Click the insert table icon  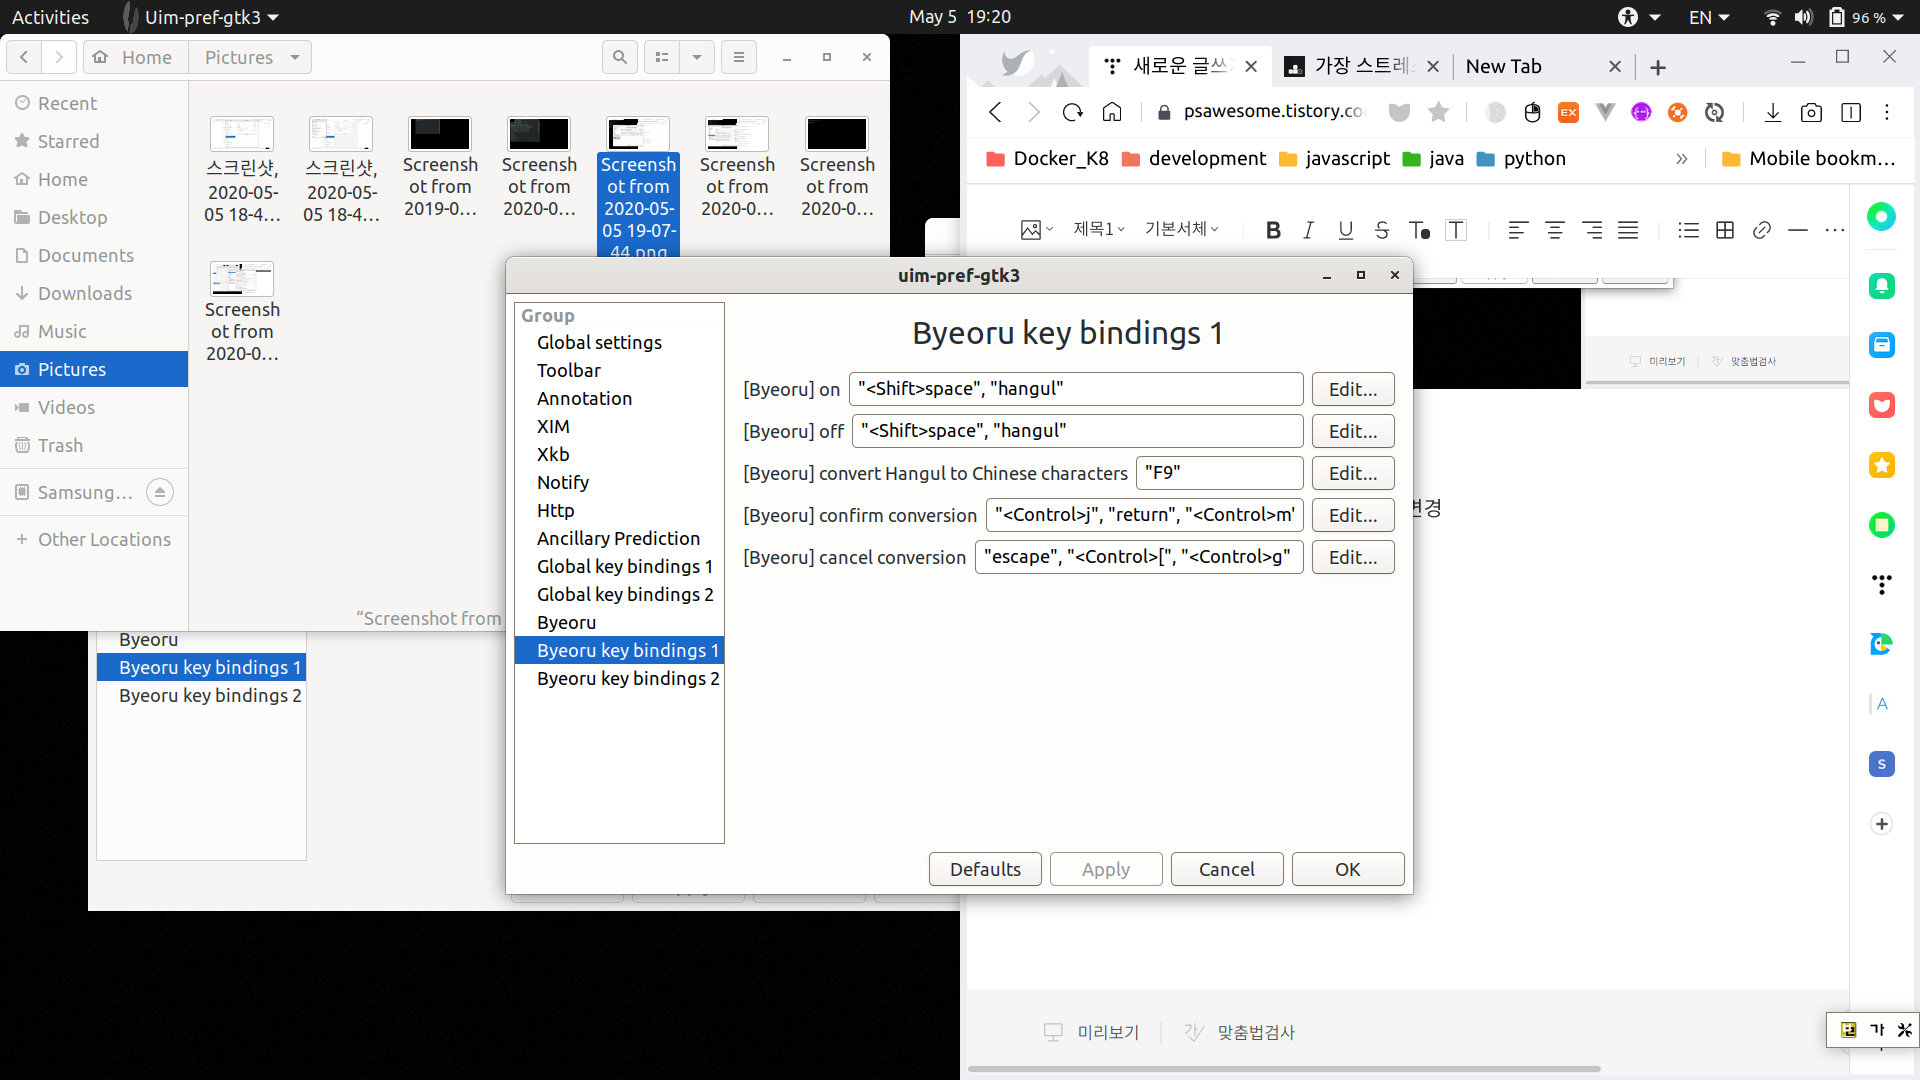(1725, 230)
